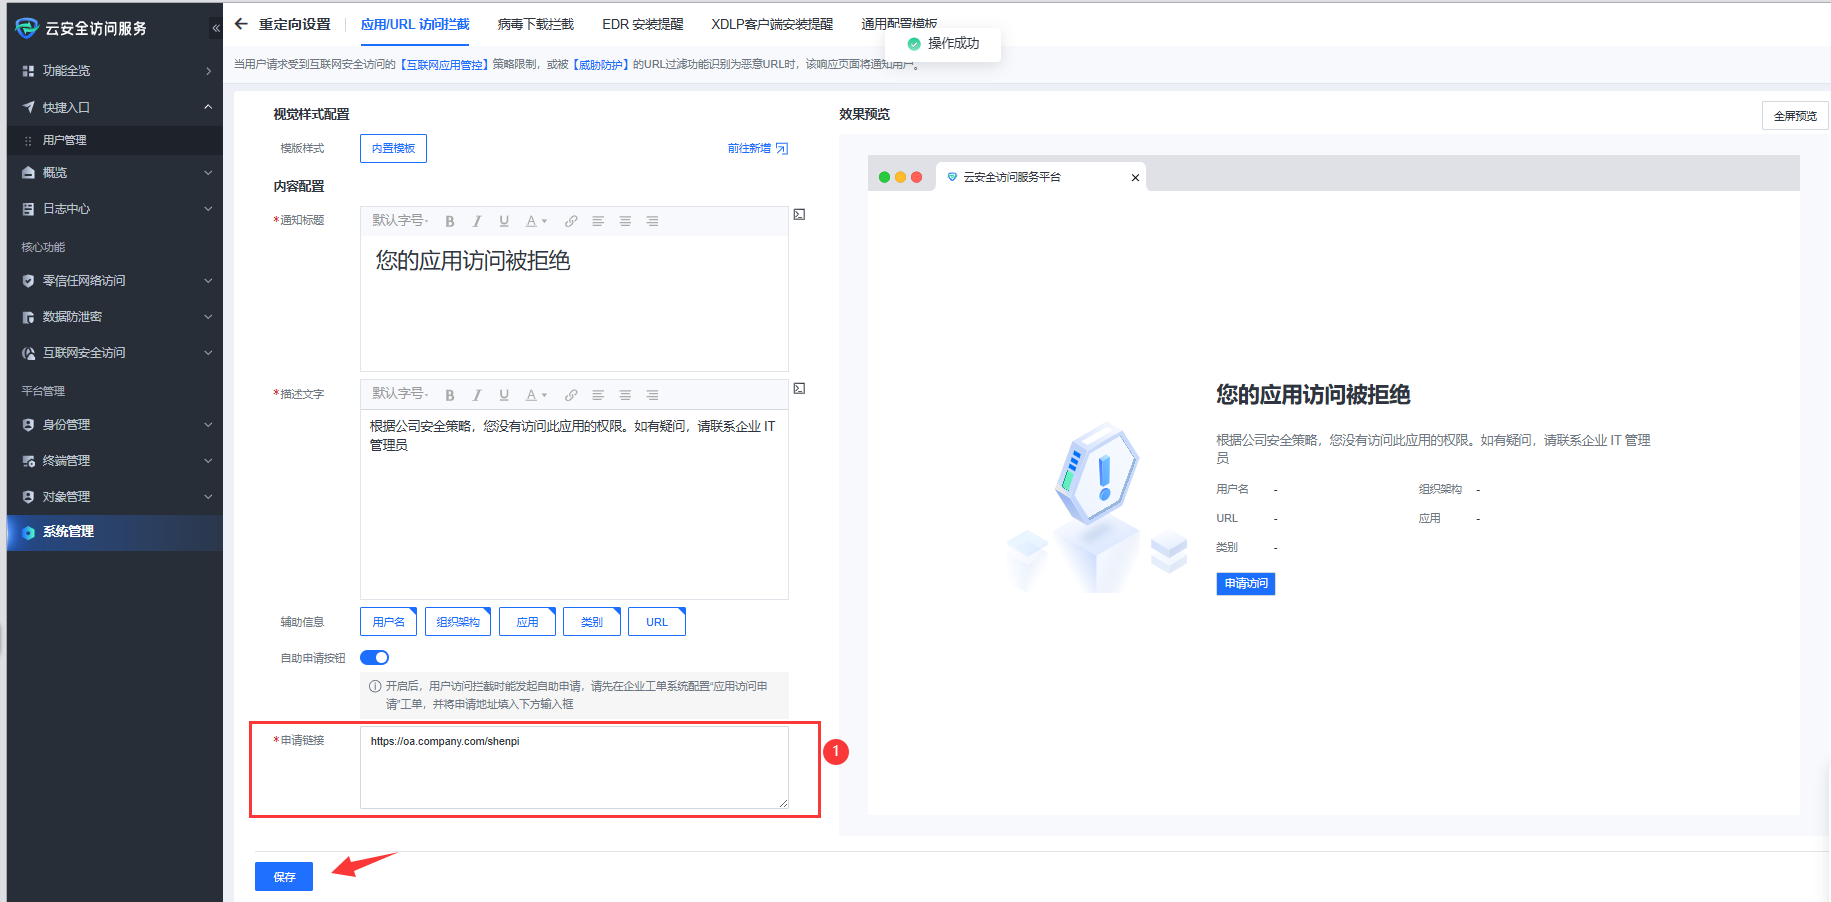The width and height of the screenshot is (1831, 902).
Task: Open font size dropdown in 通知标题 editor
Action: click(x=400, y=220)
